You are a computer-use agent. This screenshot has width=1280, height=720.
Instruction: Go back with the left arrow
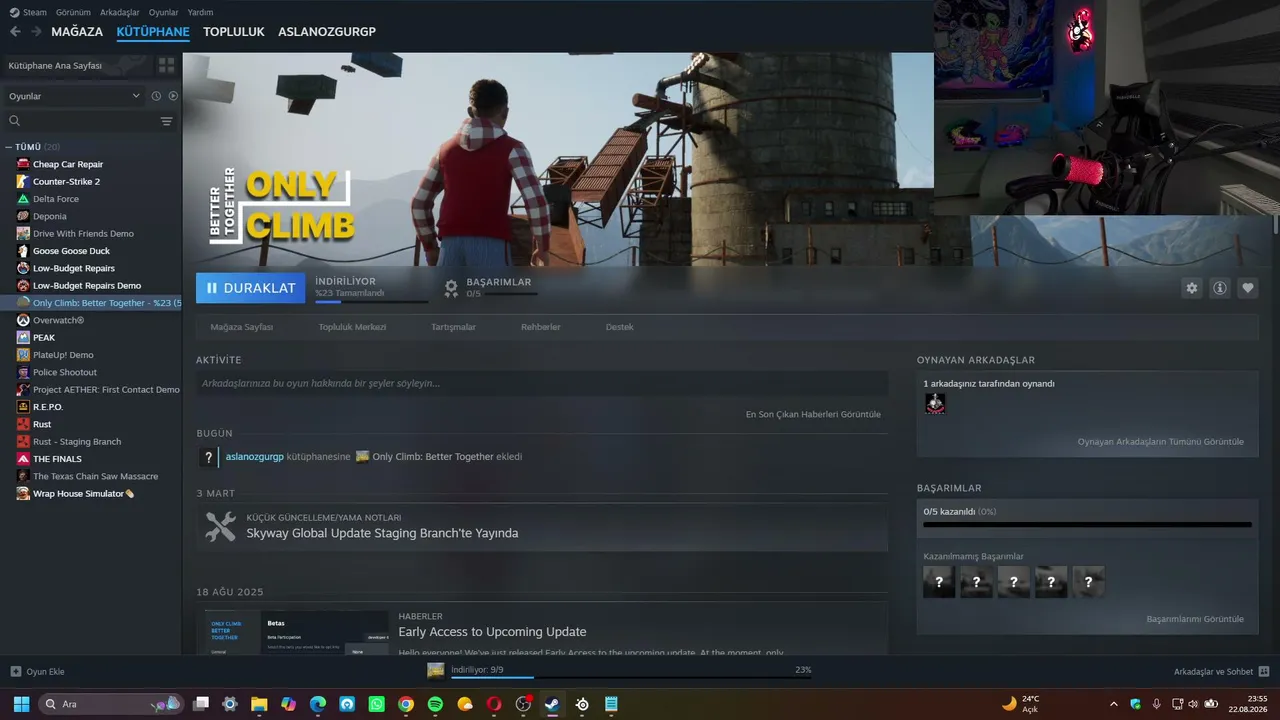click(15, 31)
